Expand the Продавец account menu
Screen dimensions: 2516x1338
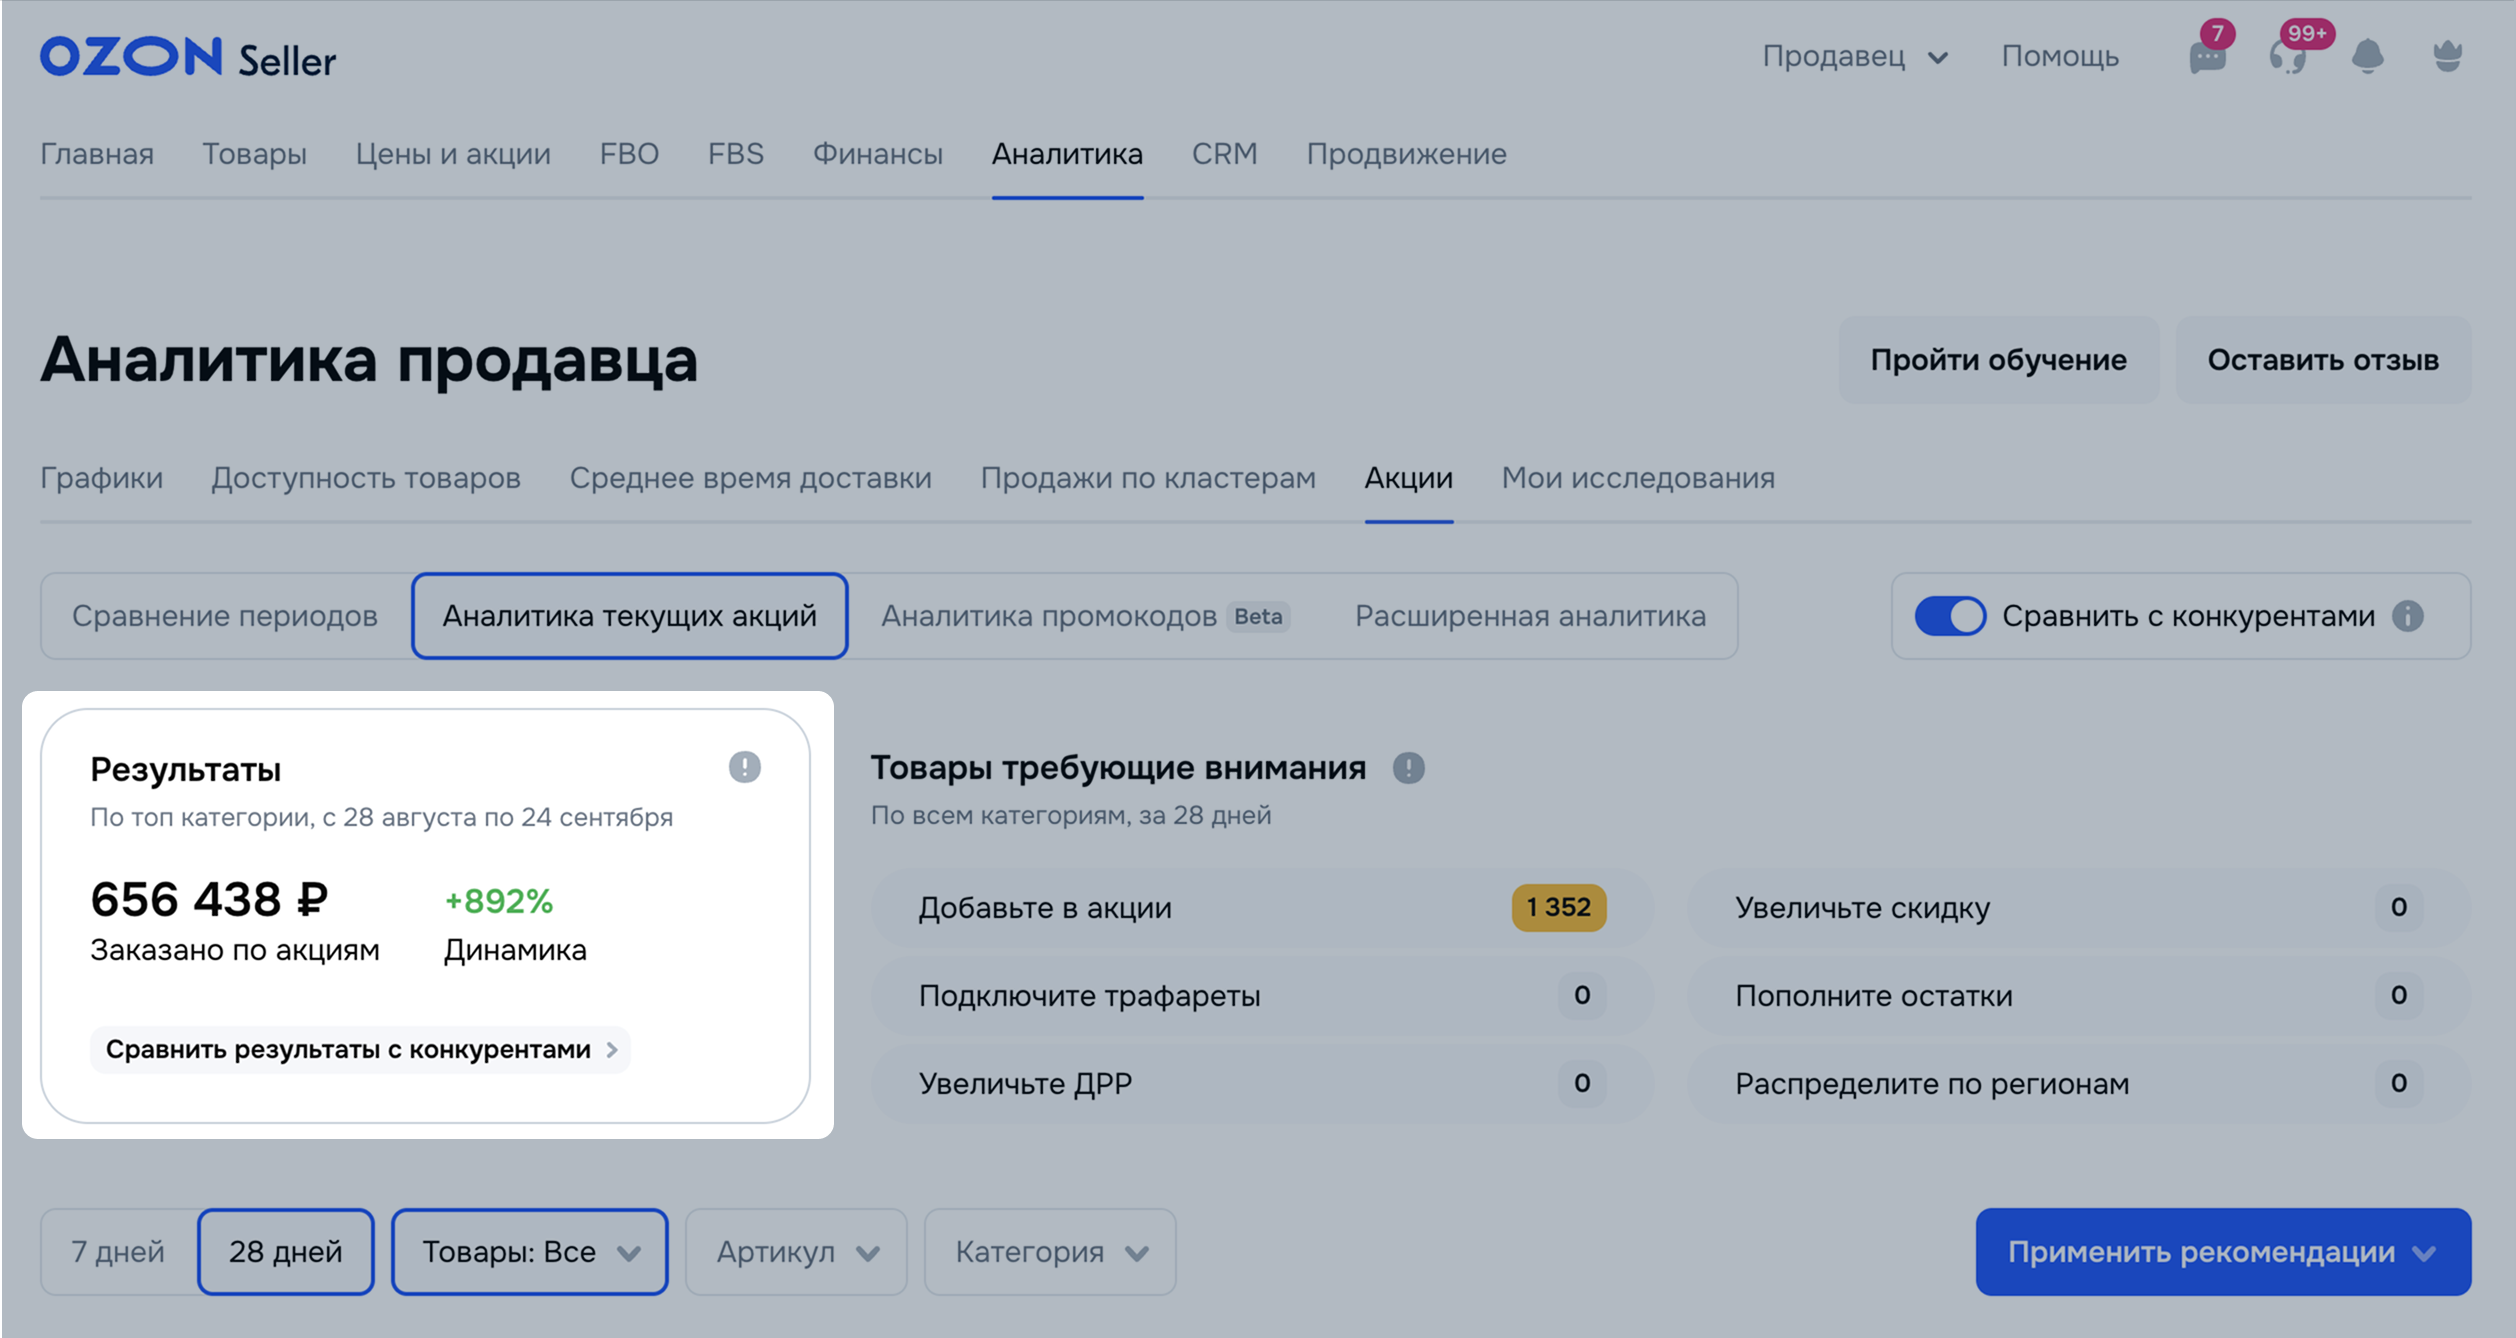(1854, 56)
